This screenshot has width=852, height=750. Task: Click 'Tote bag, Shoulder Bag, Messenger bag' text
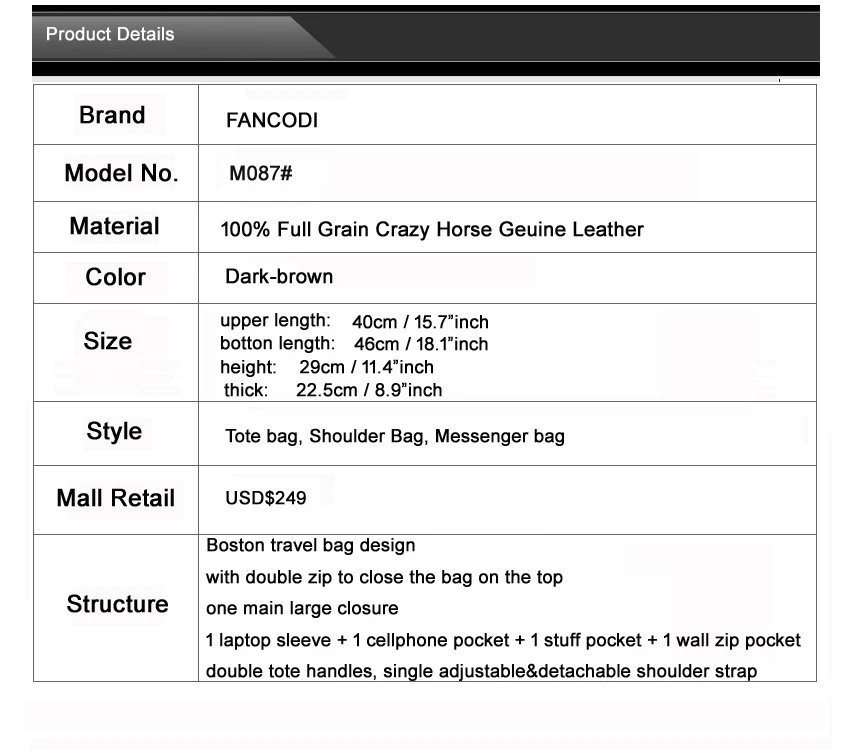coord(395,436)
